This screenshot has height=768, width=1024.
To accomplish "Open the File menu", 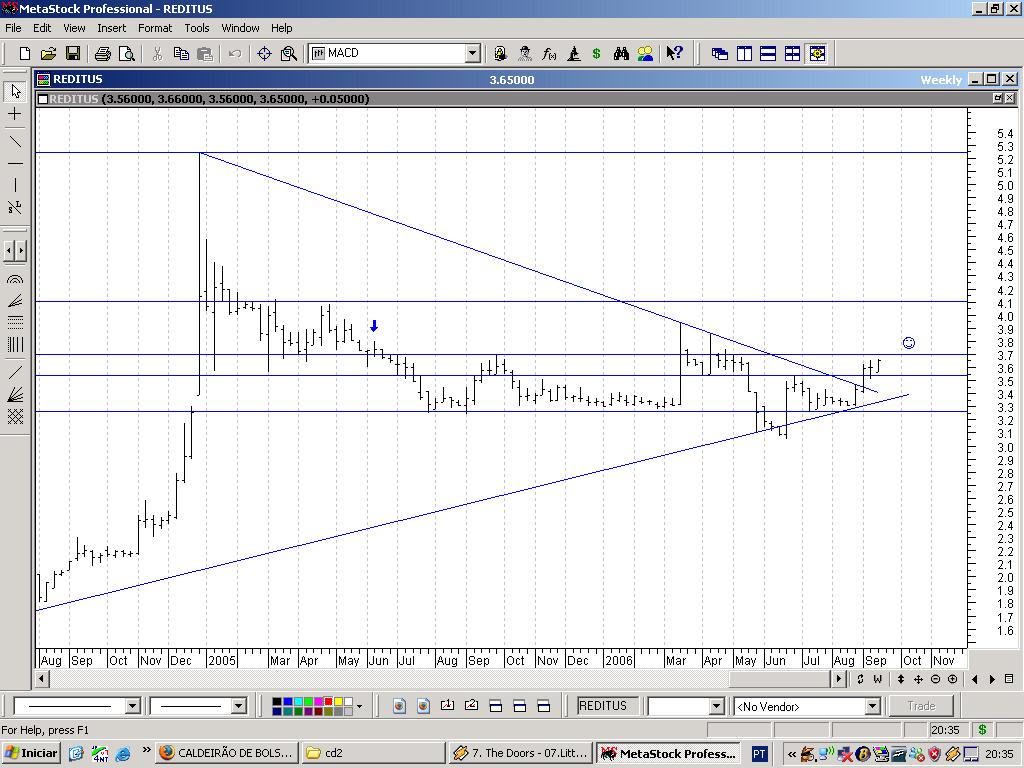I will (x=13, y=28).
